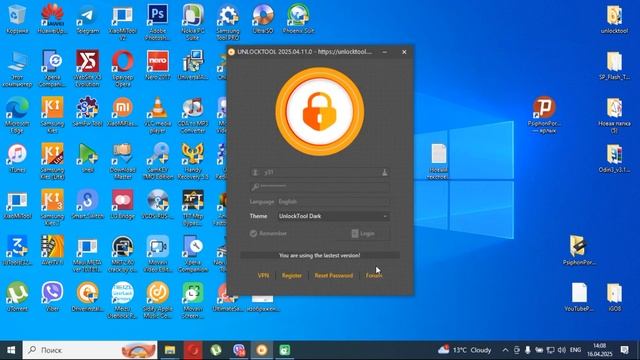640x360 pixels.
Task: Click the volume icon in system tray
Action: (562, 350)
